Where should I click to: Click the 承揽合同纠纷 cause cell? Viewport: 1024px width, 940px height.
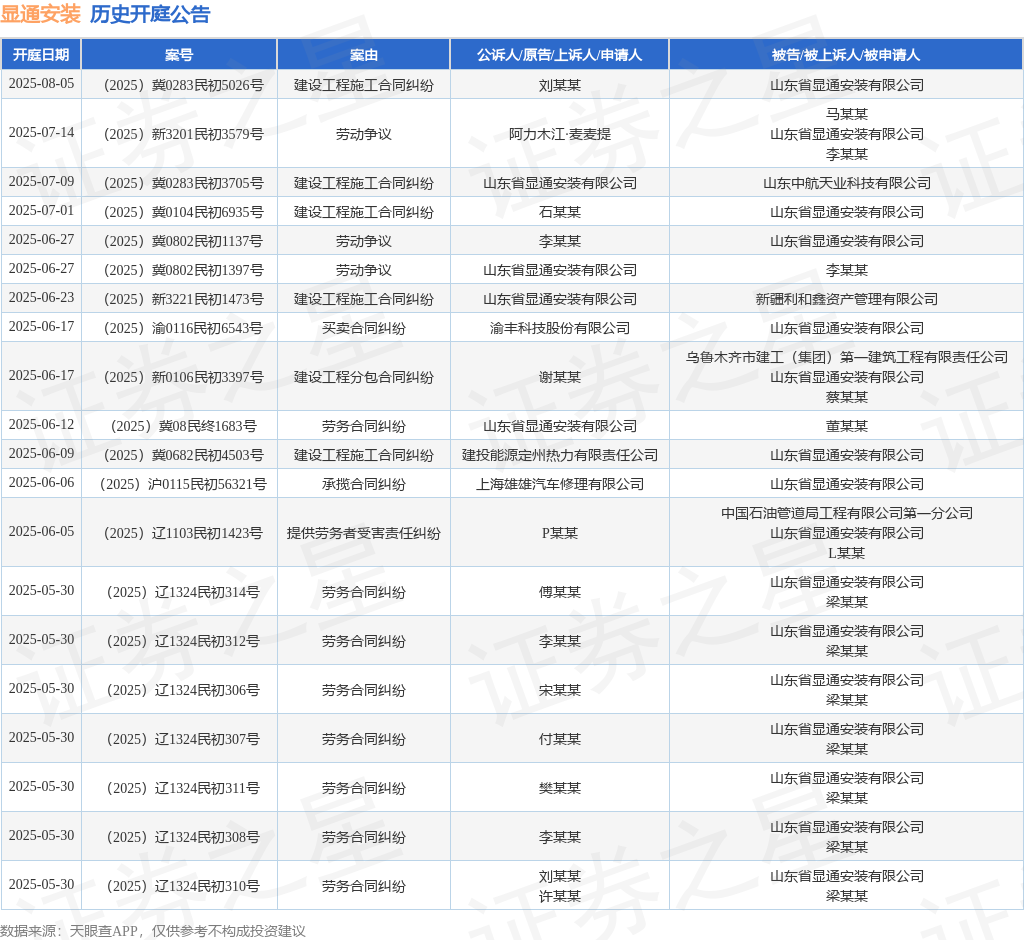364,484
